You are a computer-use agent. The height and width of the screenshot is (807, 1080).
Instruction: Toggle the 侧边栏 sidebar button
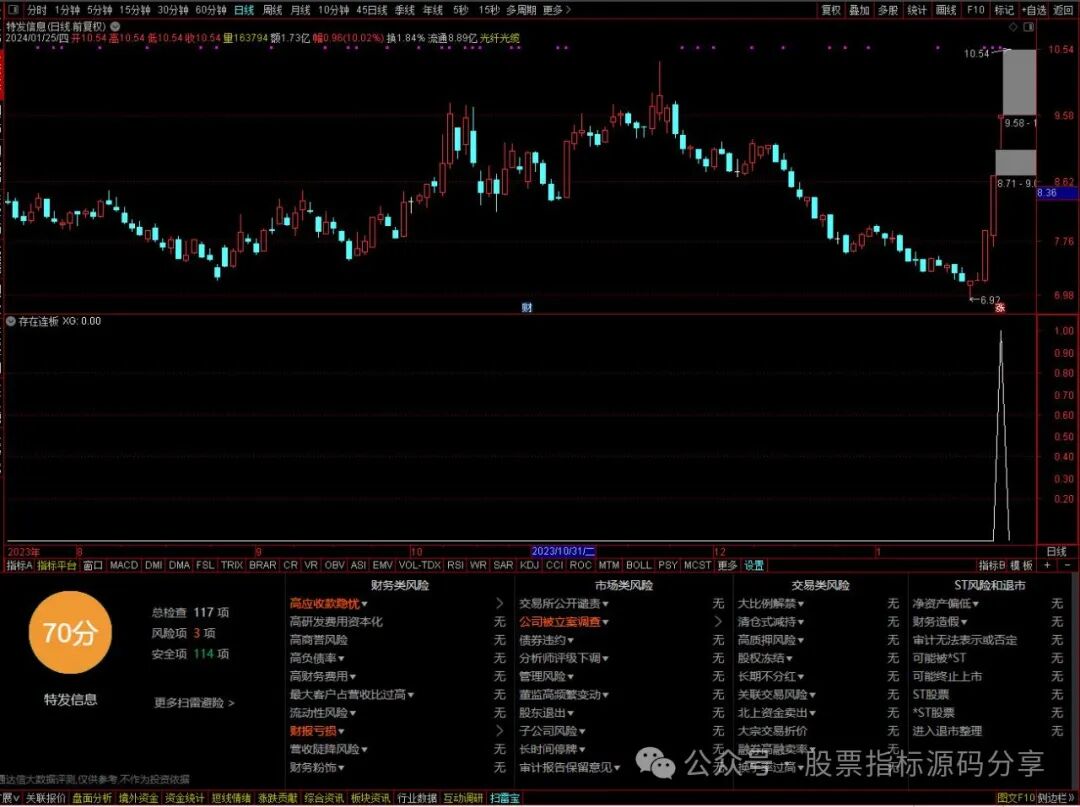pos(1054,799)
